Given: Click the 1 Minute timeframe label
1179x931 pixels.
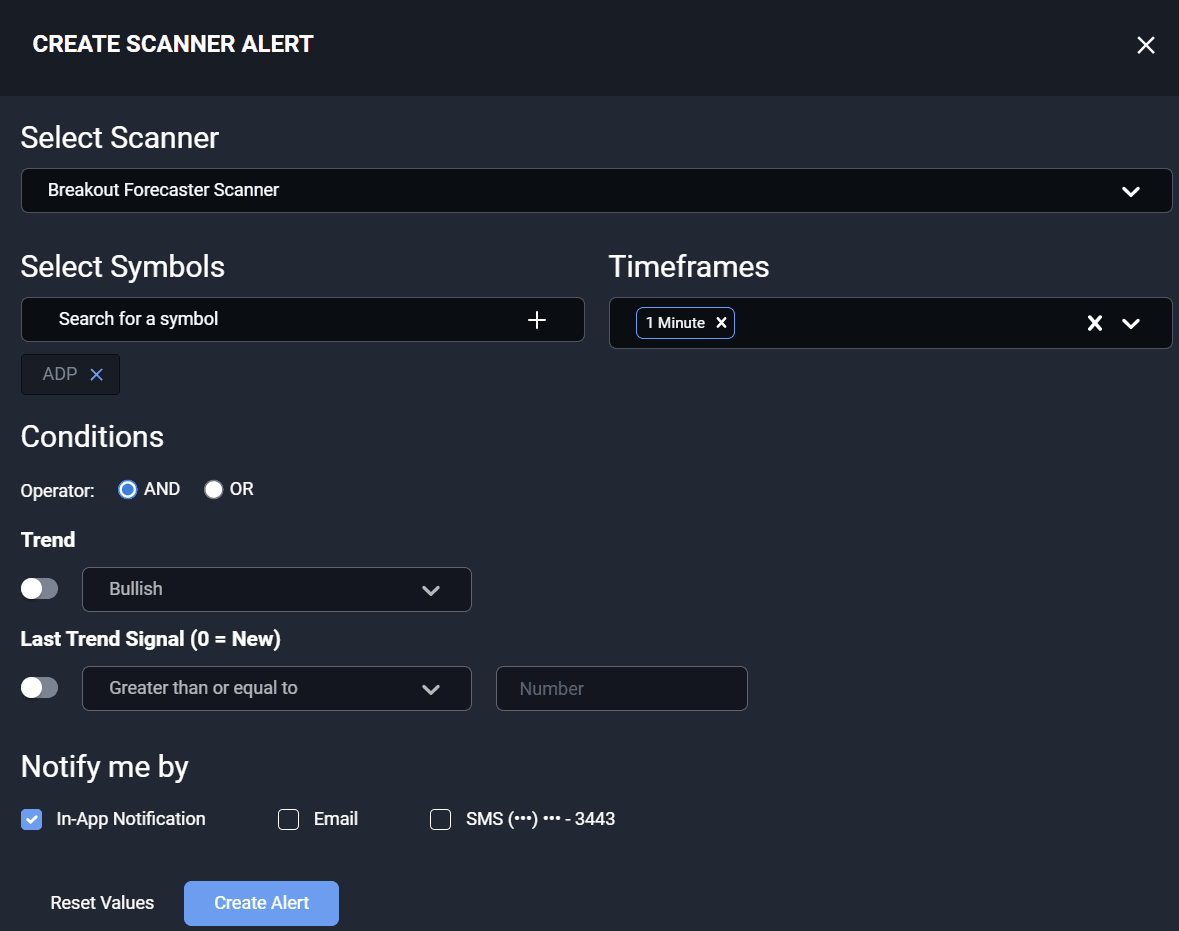Looking at the screenshot, I should 675,323.
